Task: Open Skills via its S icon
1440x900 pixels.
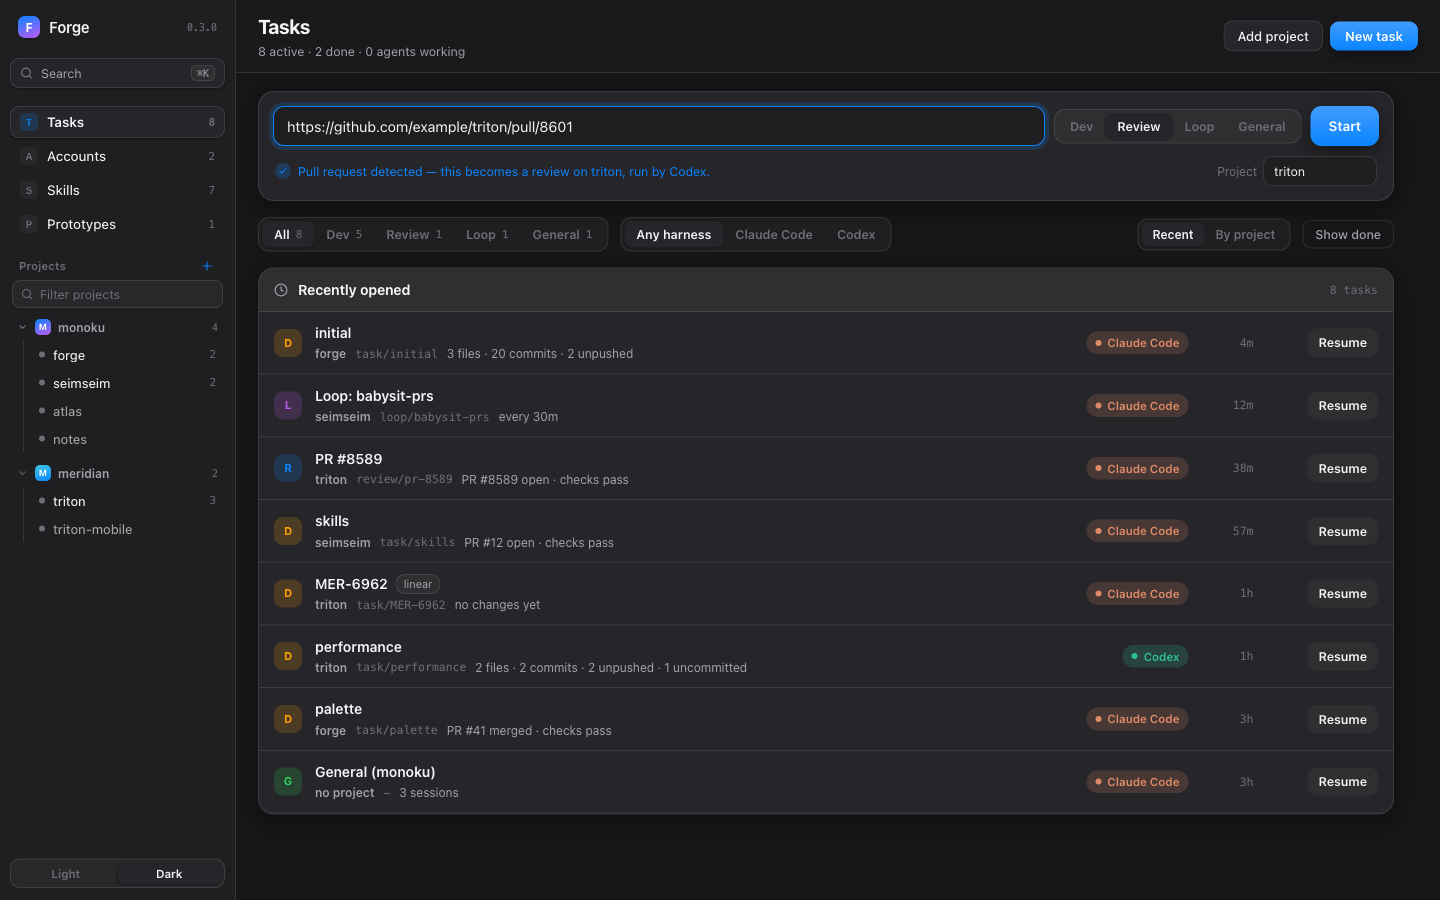Action: (x=29, y=190)
